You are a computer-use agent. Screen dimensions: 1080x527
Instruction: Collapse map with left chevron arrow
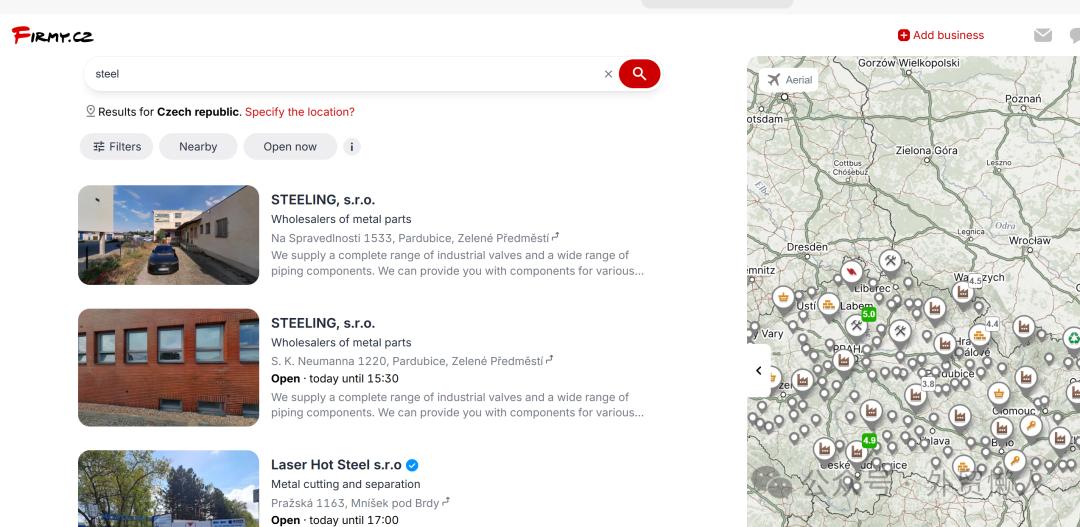(758, 371)
